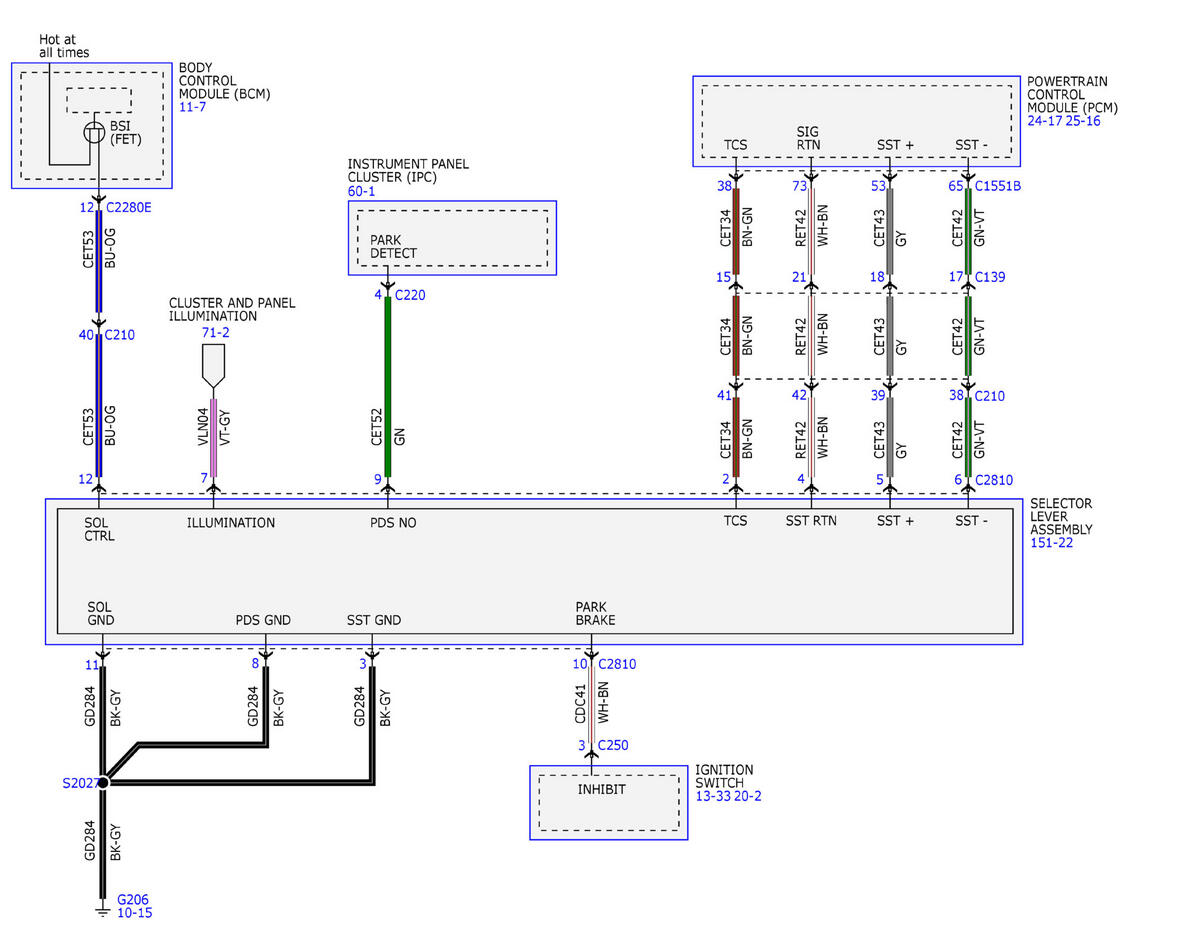
Task: Click the Selector Lever Assembly title
Action: (1062, 516)
